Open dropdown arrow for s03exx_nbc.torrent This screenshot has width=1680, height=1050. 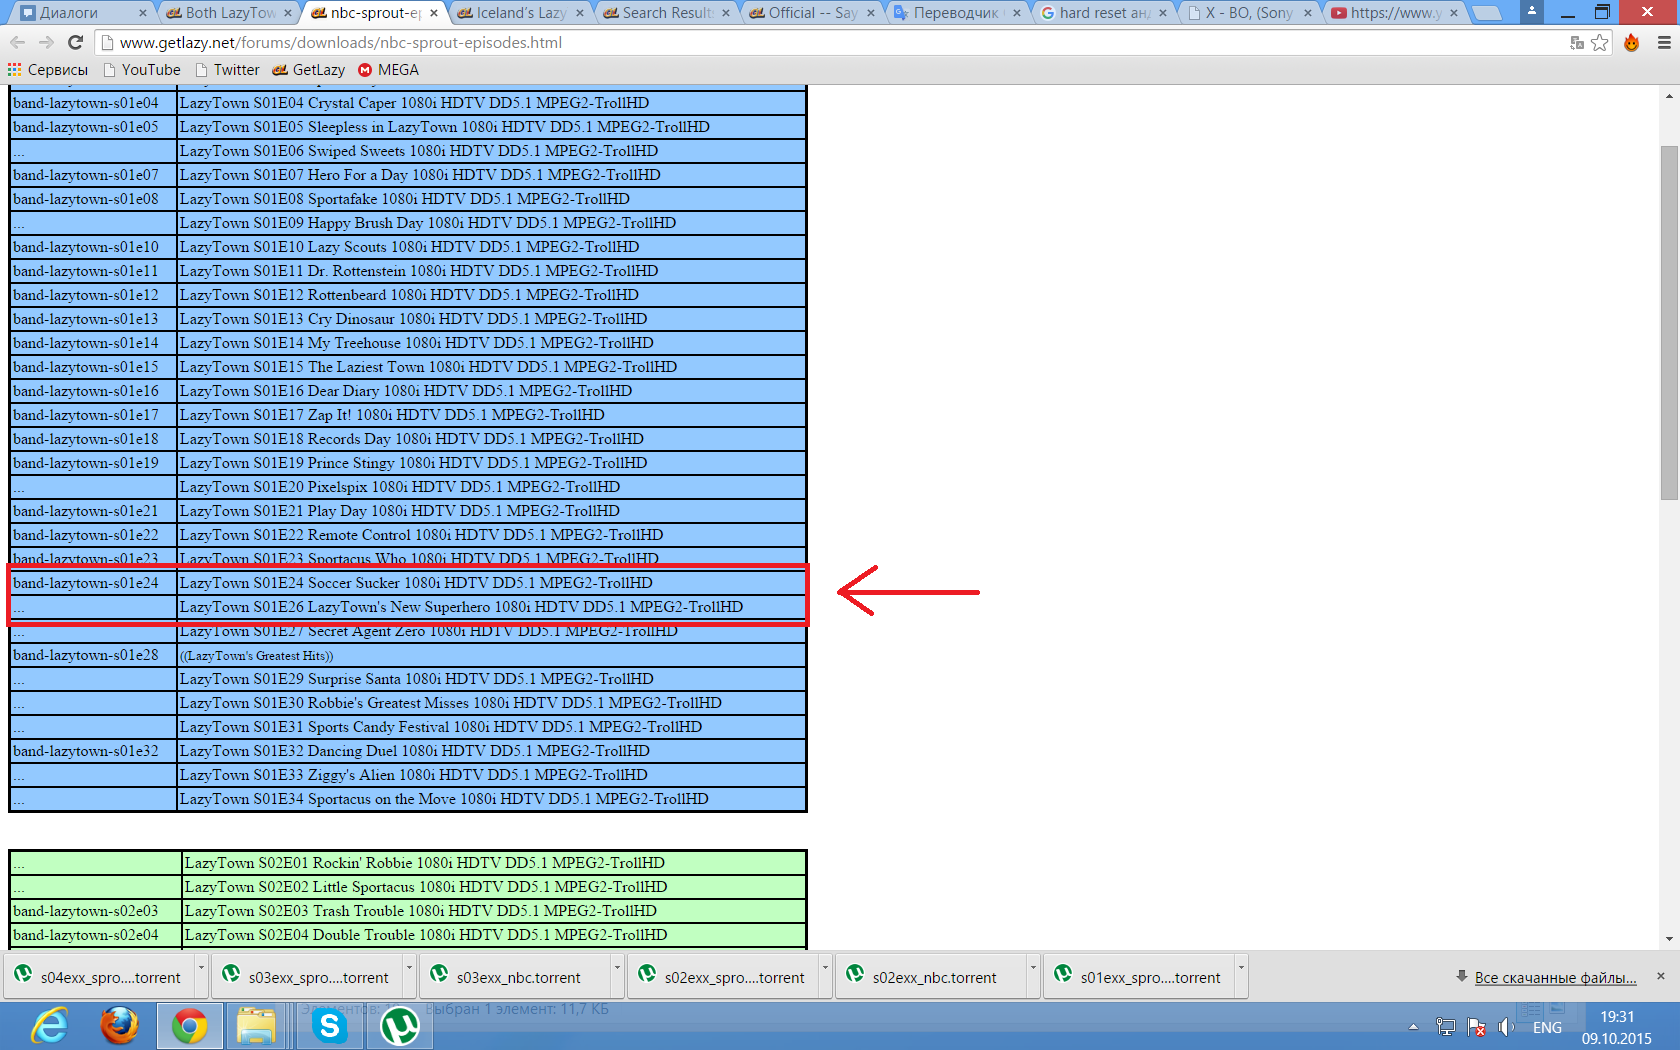click(x=617, y=968)
